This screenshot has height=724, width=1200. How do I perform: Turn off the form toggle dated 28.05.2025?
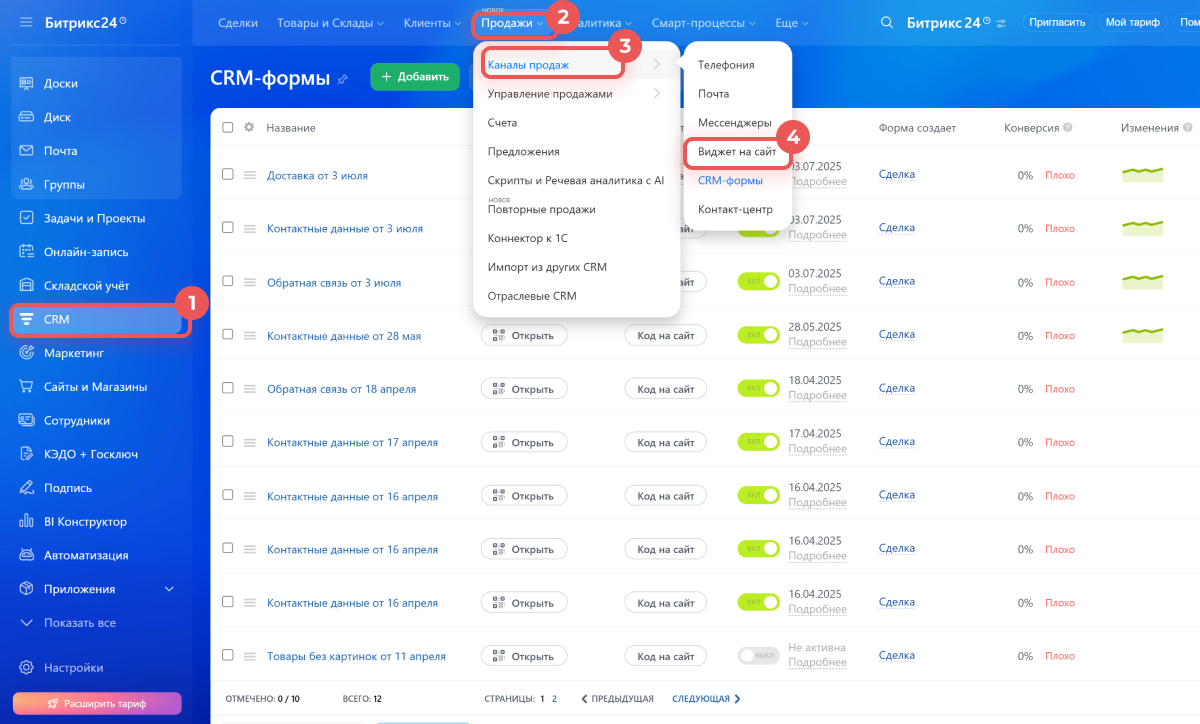758,335
